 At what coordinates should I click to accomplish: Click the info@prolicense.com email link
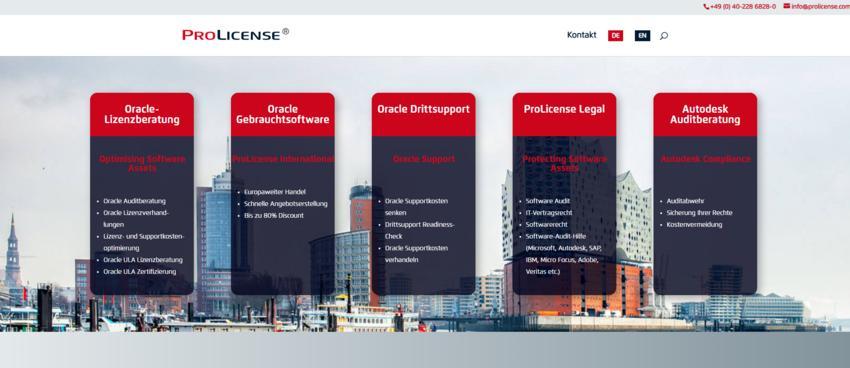pos(820,7)
